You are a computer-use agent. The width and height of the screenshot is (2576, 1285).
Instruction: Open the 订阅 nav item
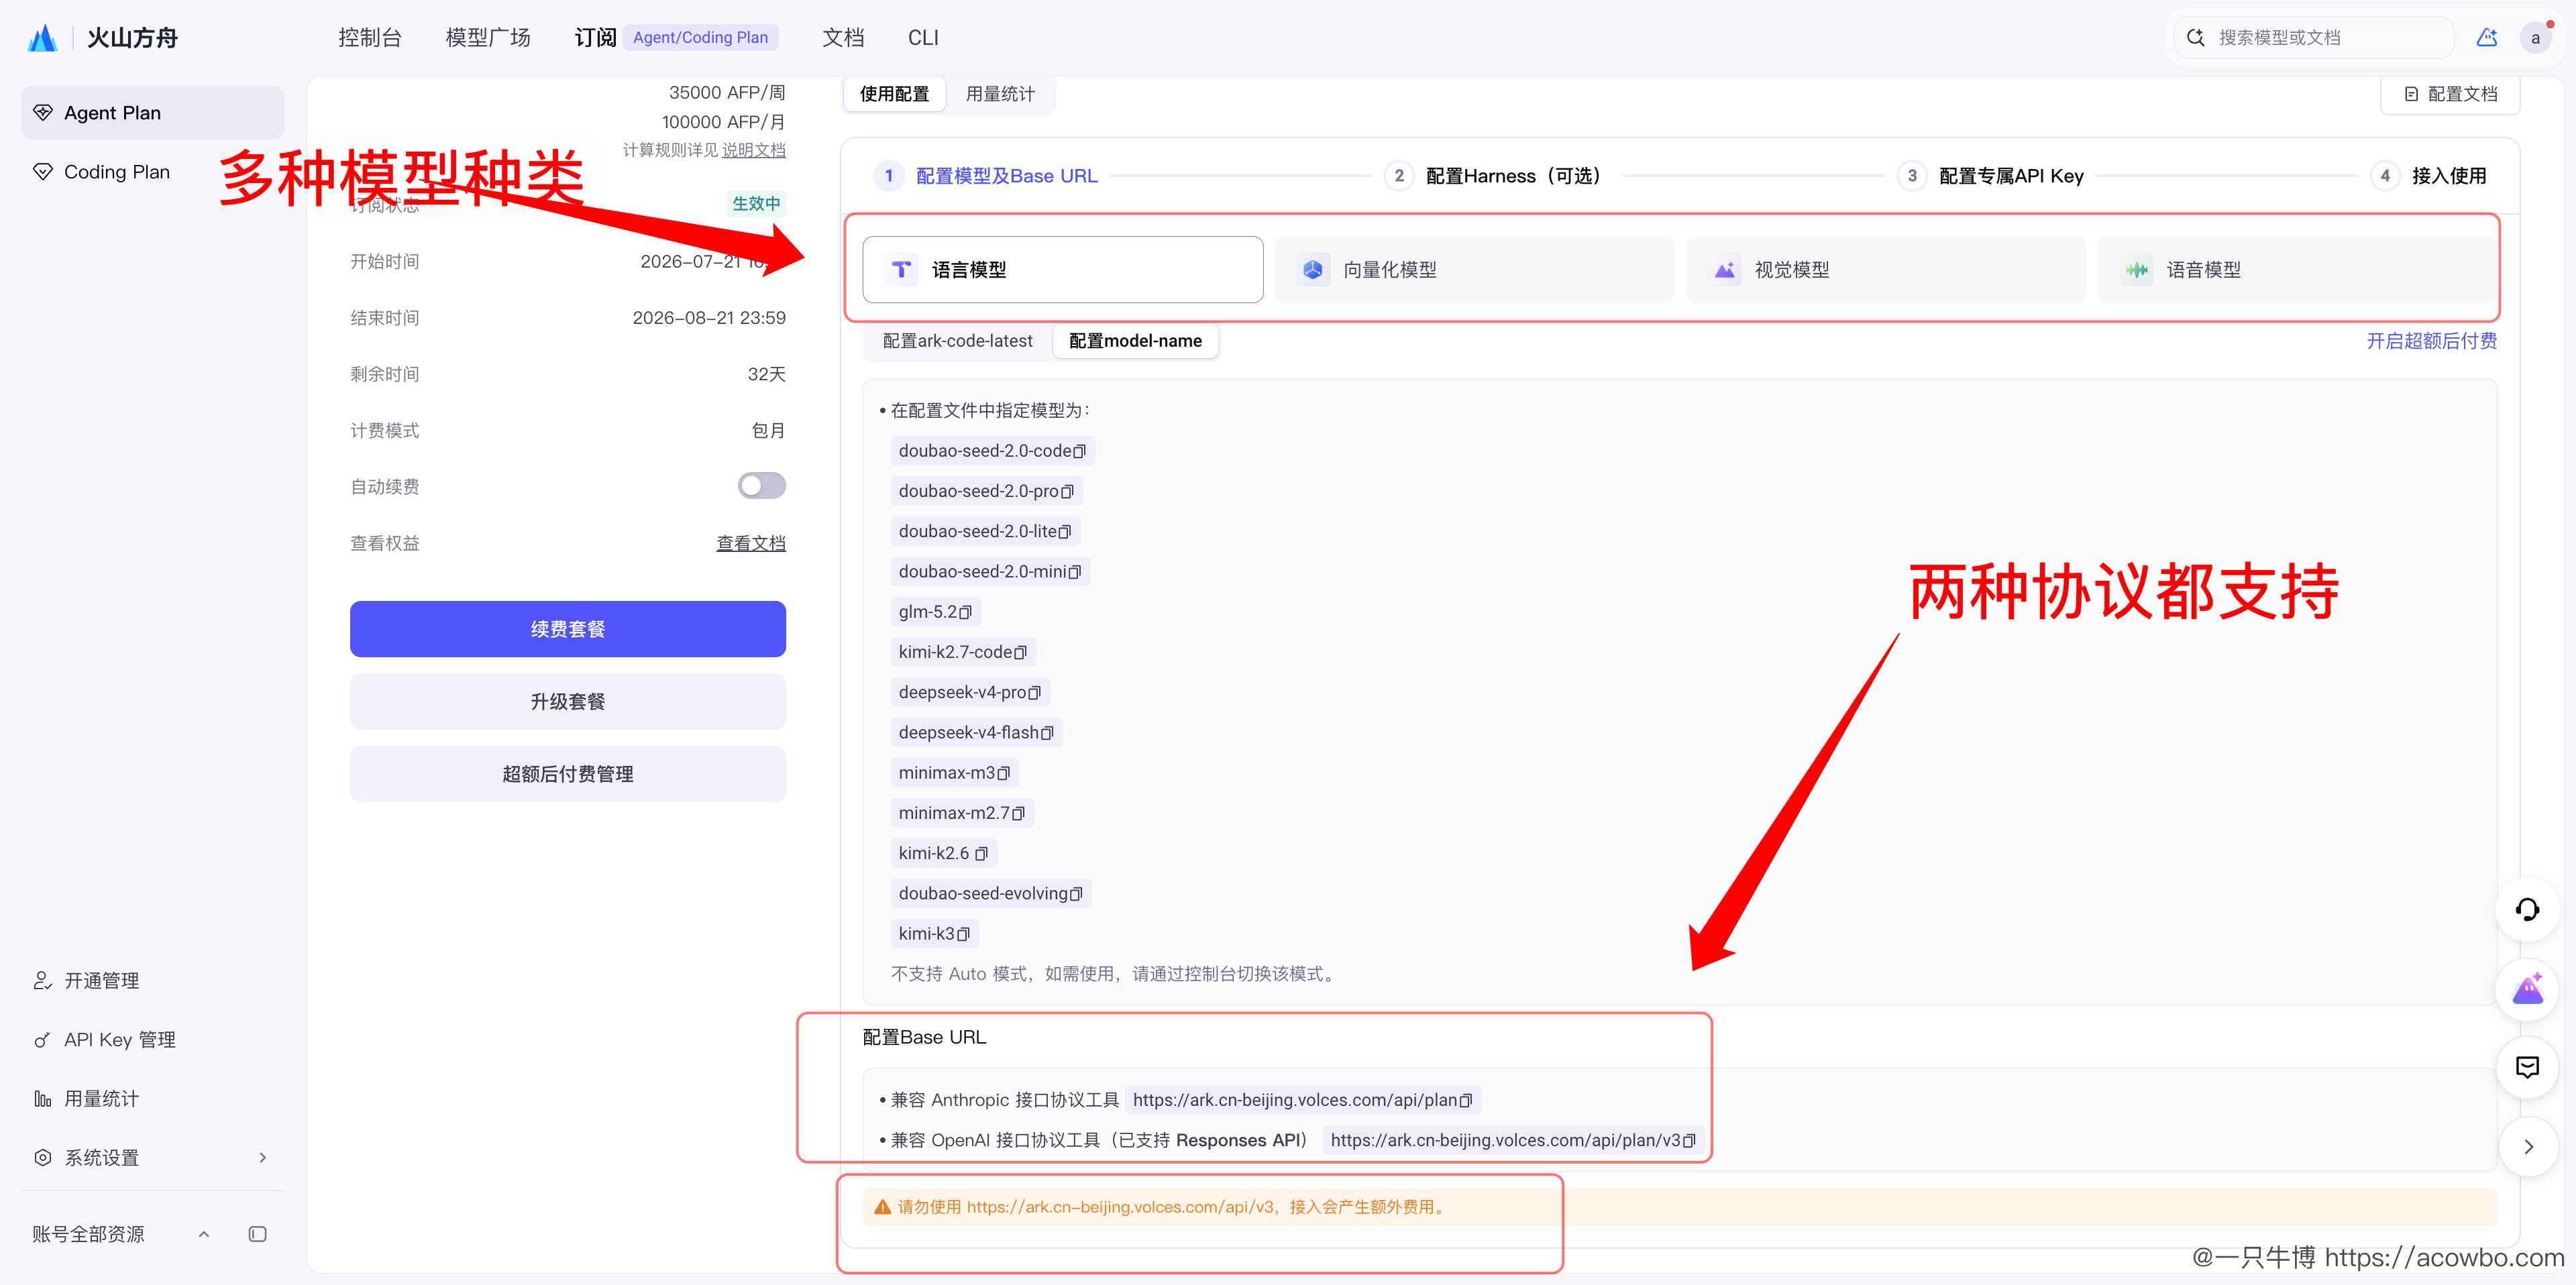coord(595,38)
